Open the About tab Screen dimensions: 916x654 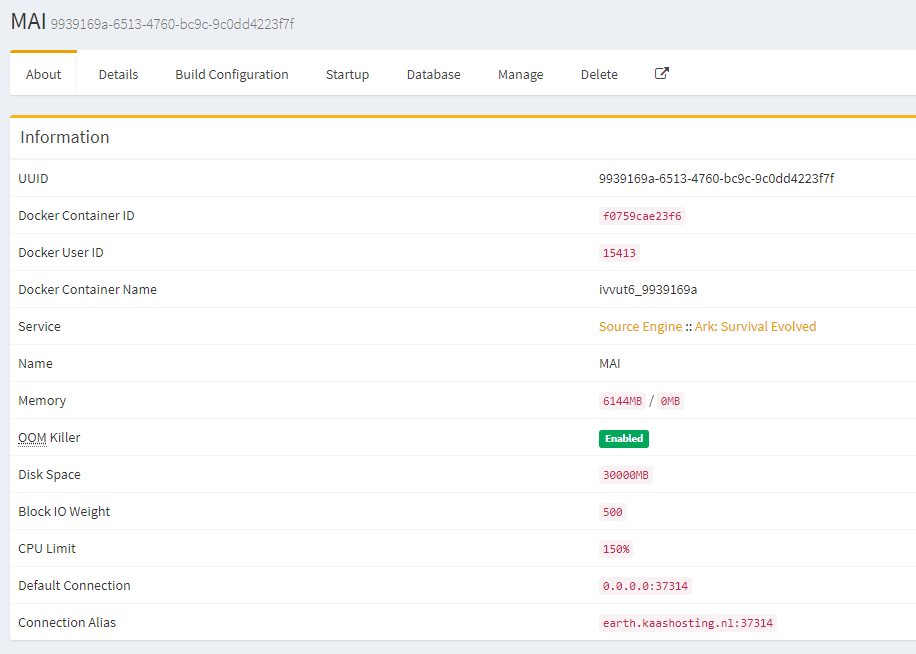point(44,74)
